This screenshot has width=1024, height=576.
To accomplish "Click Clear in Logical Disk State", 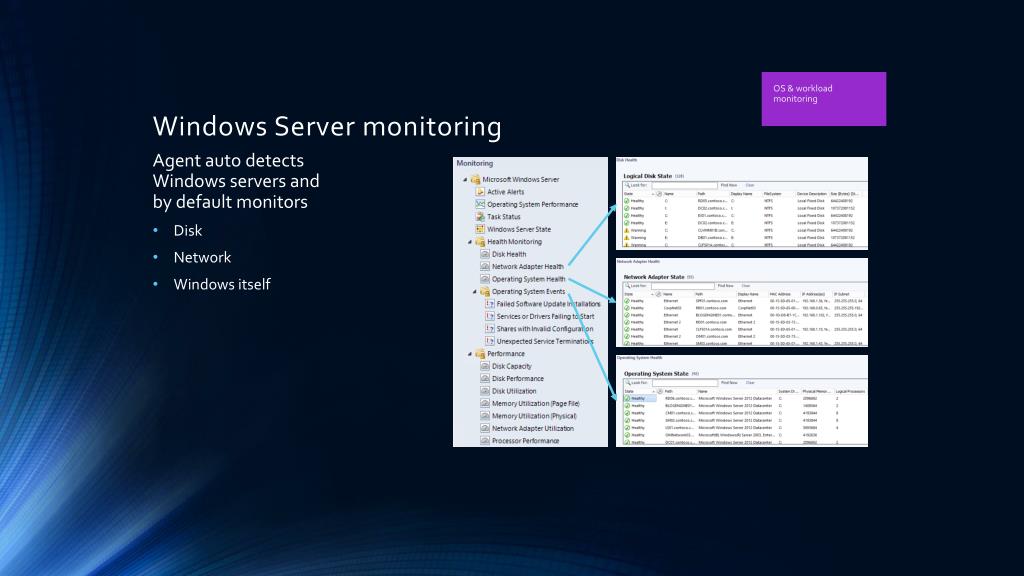I will (x=750, y=185).
